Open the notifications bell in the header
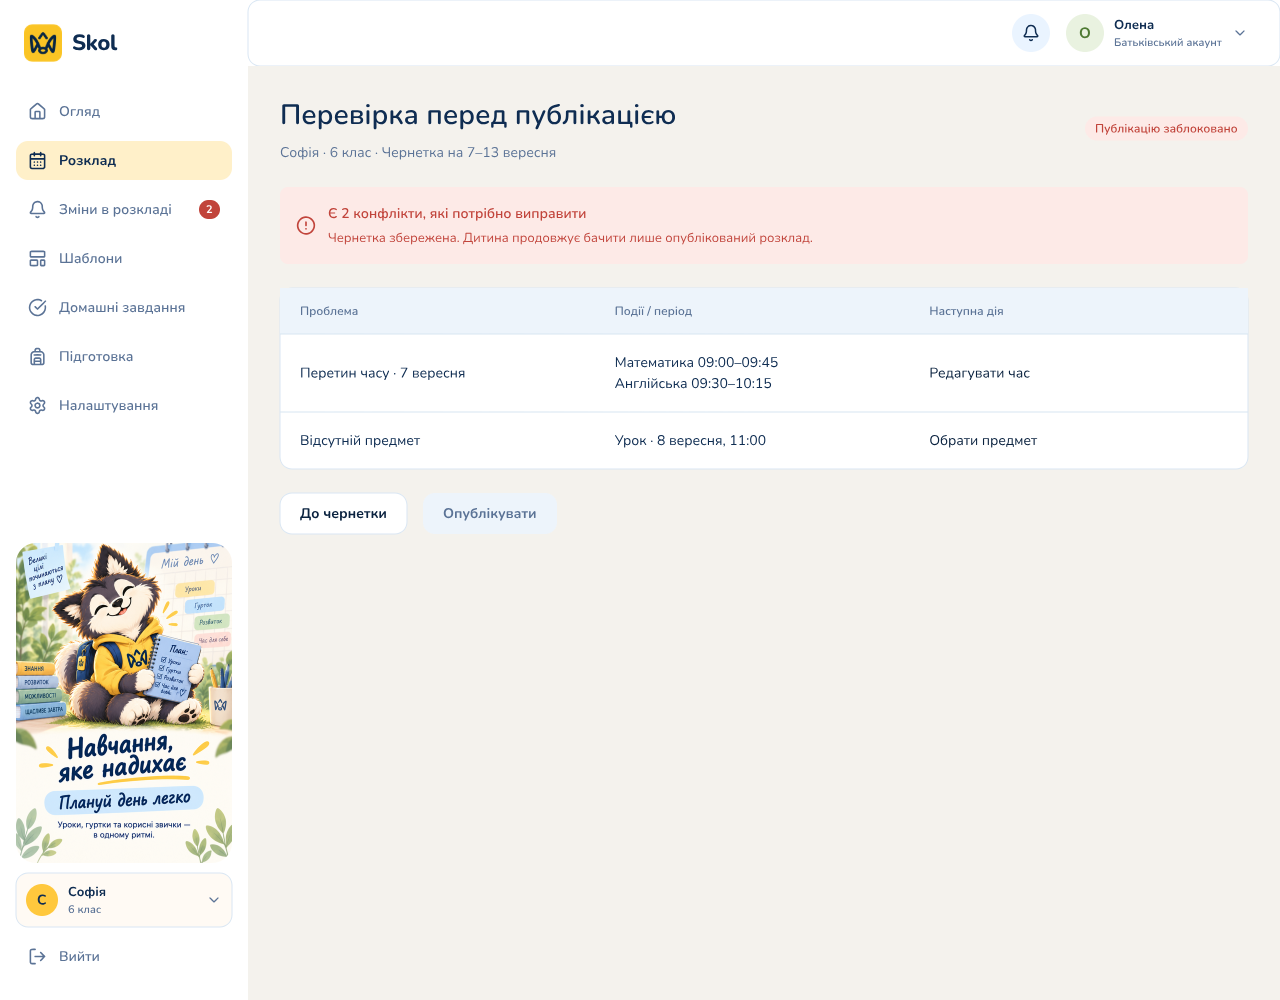 (1031, 33)
